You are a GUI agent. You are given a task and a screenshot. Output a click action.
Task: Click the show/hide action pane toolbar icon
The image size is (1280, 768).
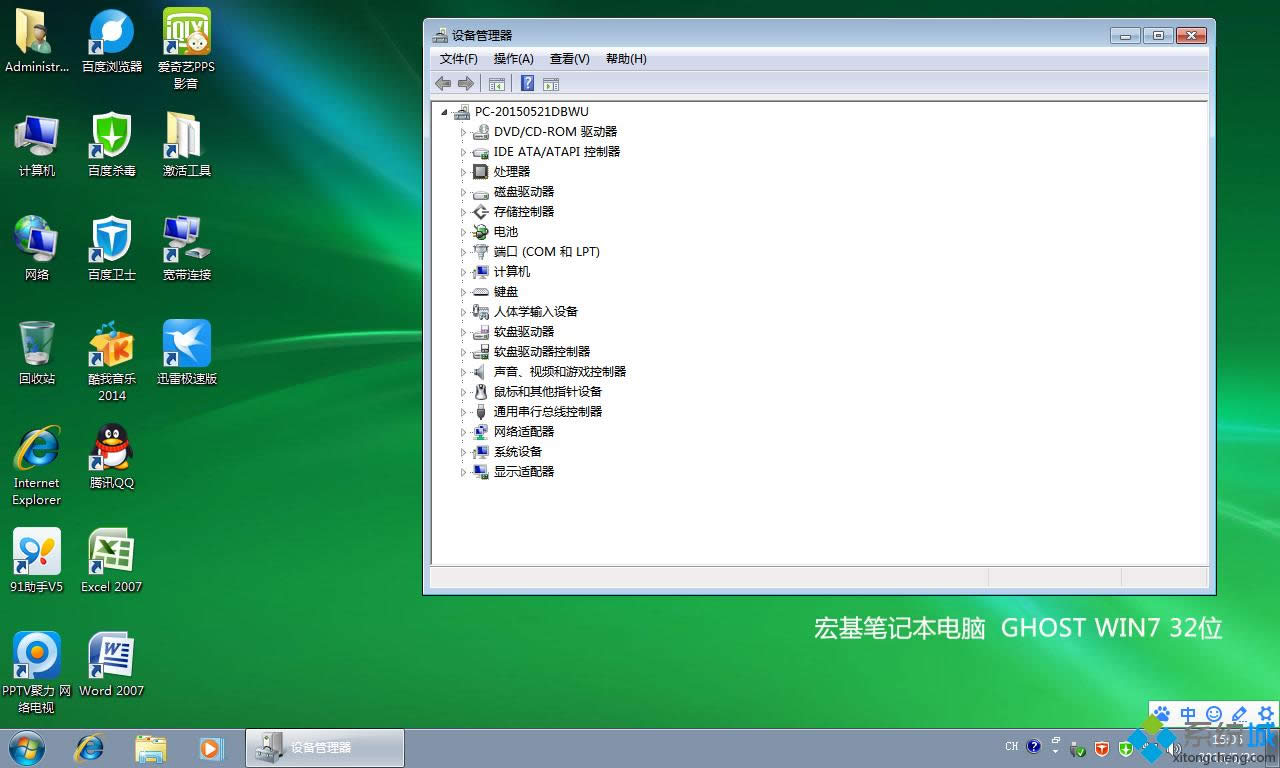(551, 84)
